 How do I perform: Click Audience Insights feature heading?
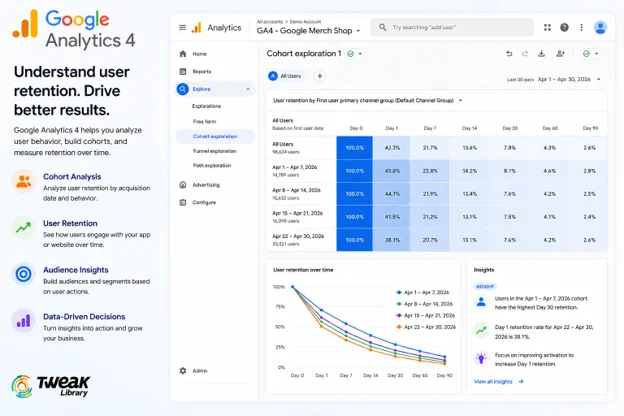(76, 270)
